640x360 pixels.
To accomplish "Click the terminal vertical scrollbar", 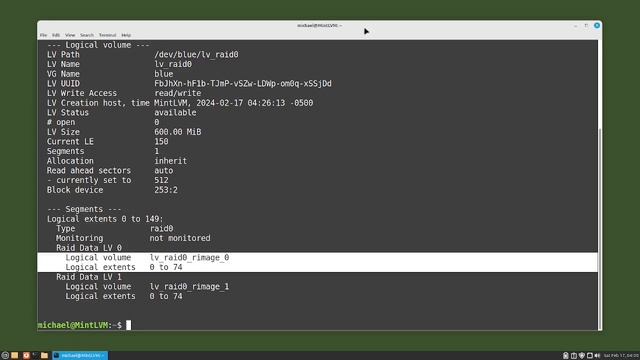I will (600, 229).
